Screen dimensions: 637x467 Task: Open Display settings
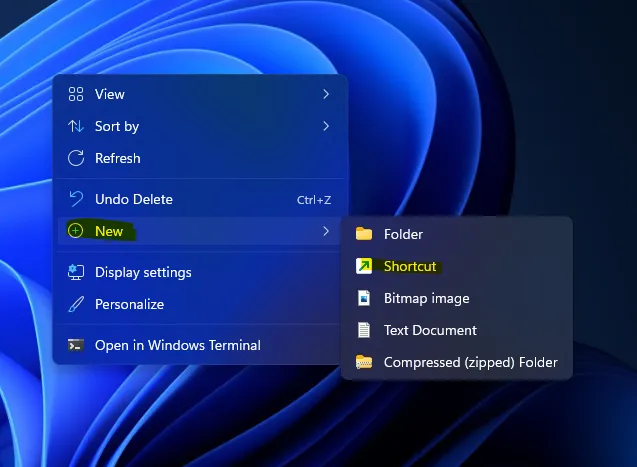[x=199, y=272]
